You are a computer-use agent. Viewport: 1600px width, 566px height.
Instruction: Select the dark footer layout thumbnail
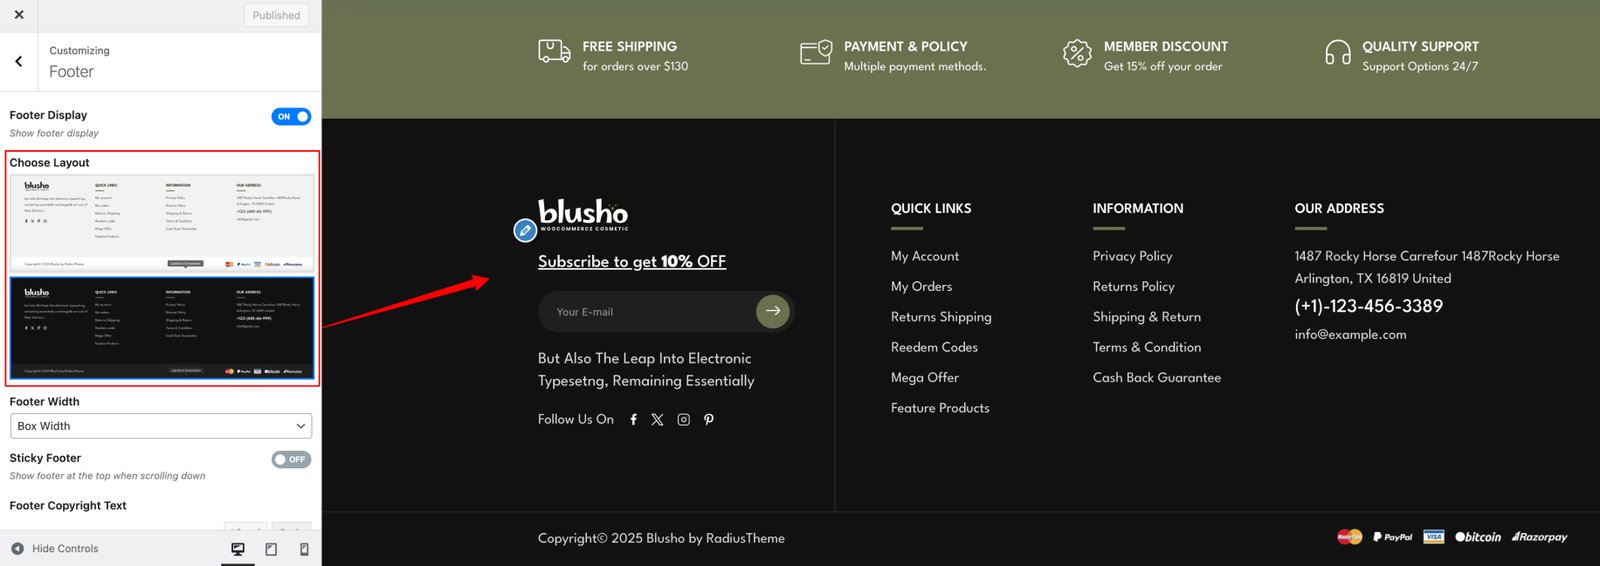click(x=162, y=329)
